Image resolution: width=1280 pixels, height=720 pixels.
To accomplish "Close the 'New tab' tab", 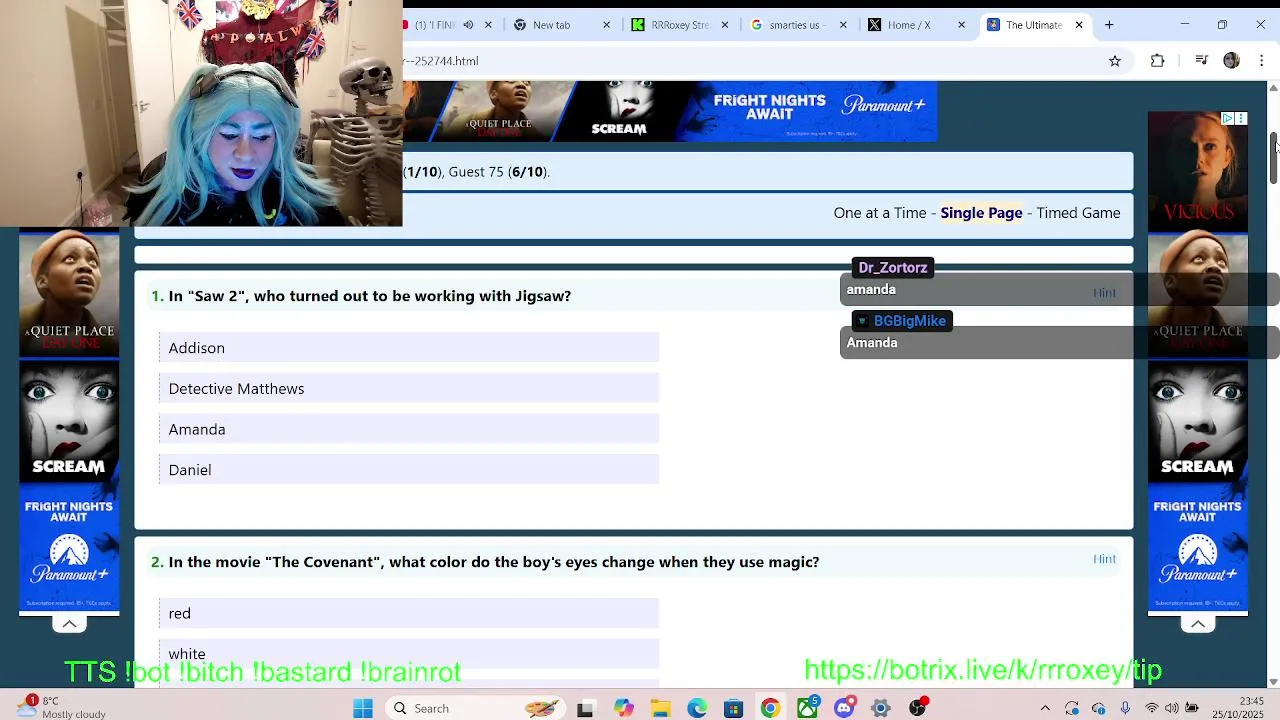I will (606, 25).
